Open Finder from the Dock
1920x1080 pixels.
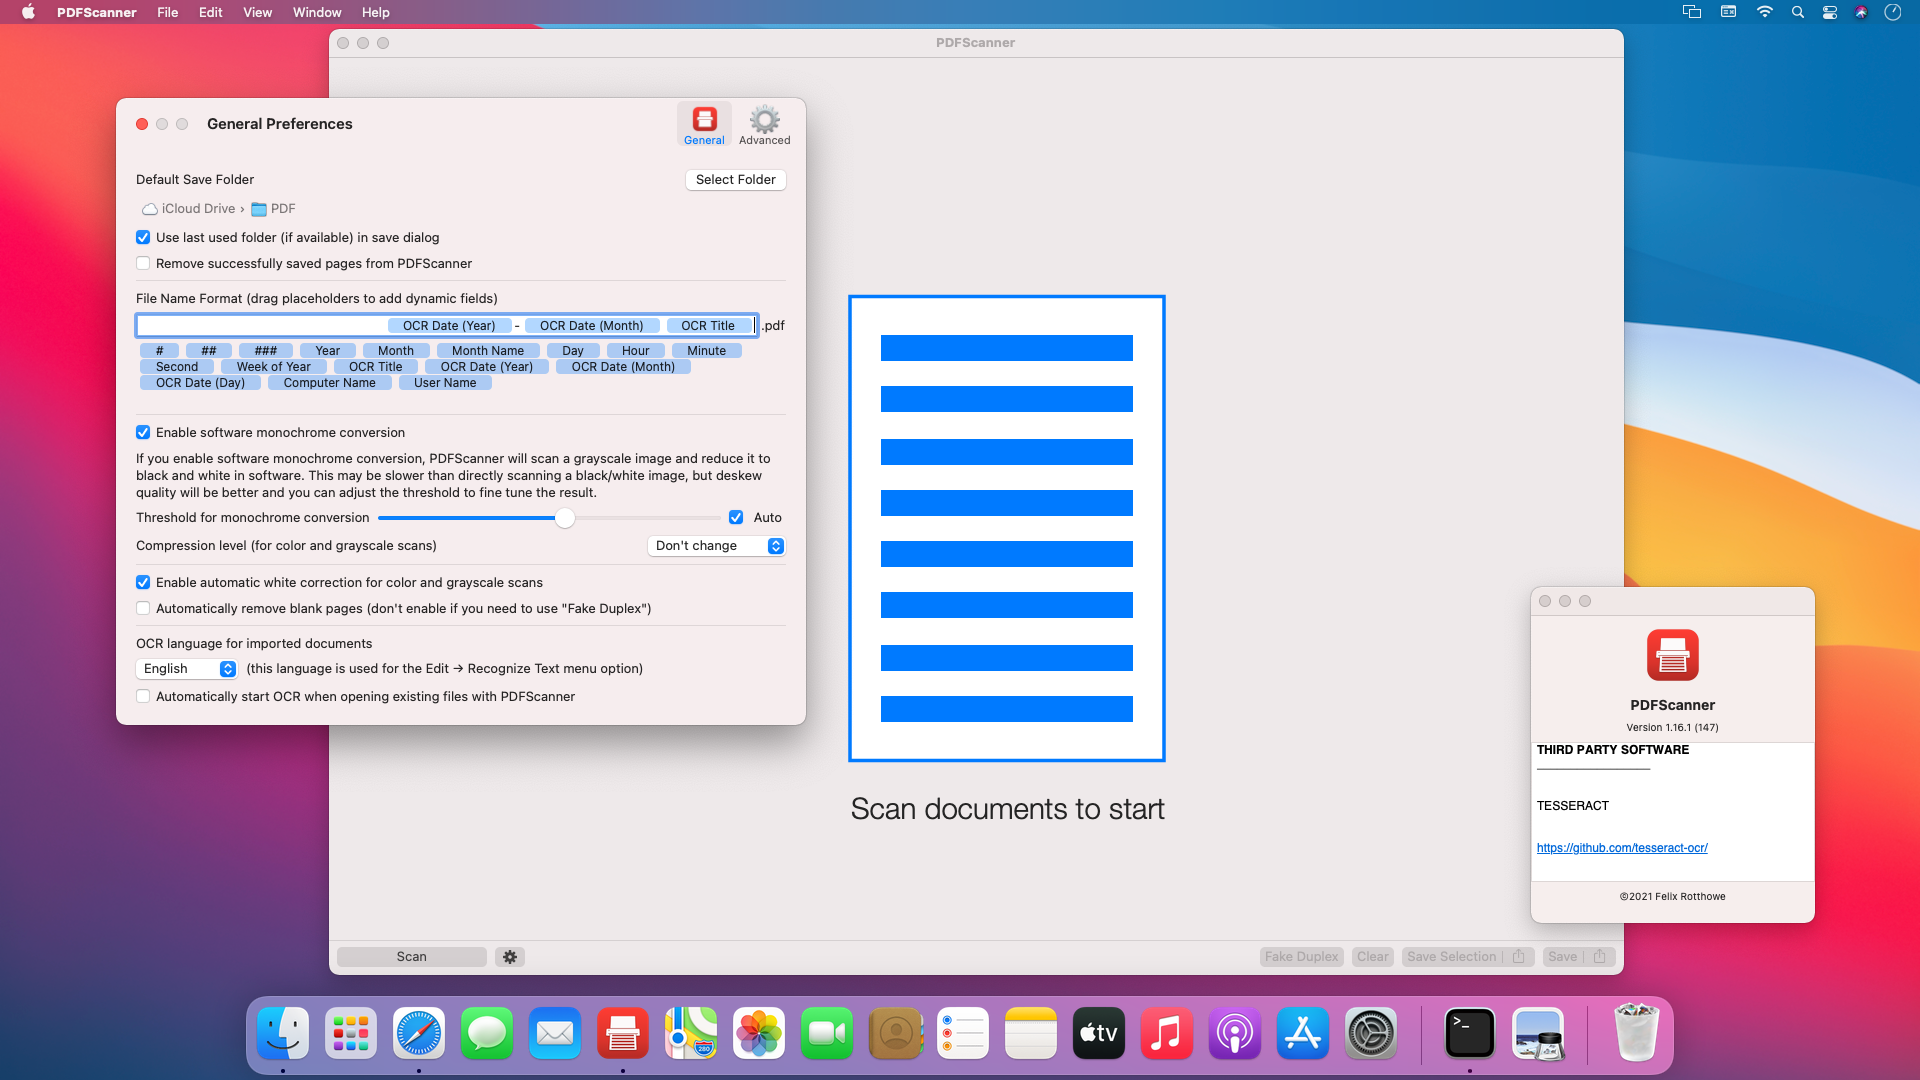click(283, 1033)
